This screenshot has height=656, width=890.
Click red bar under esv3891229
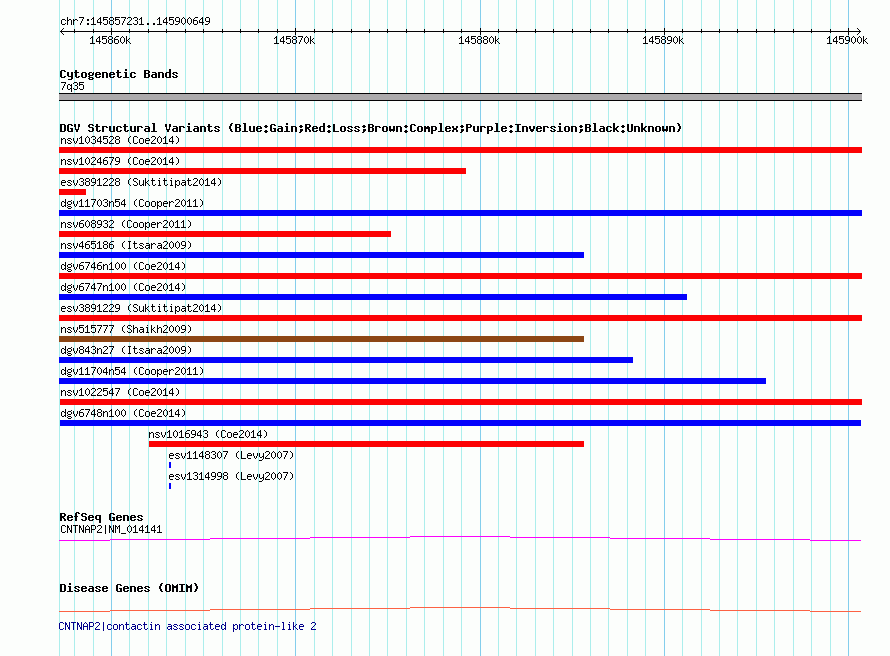point(460,318)
